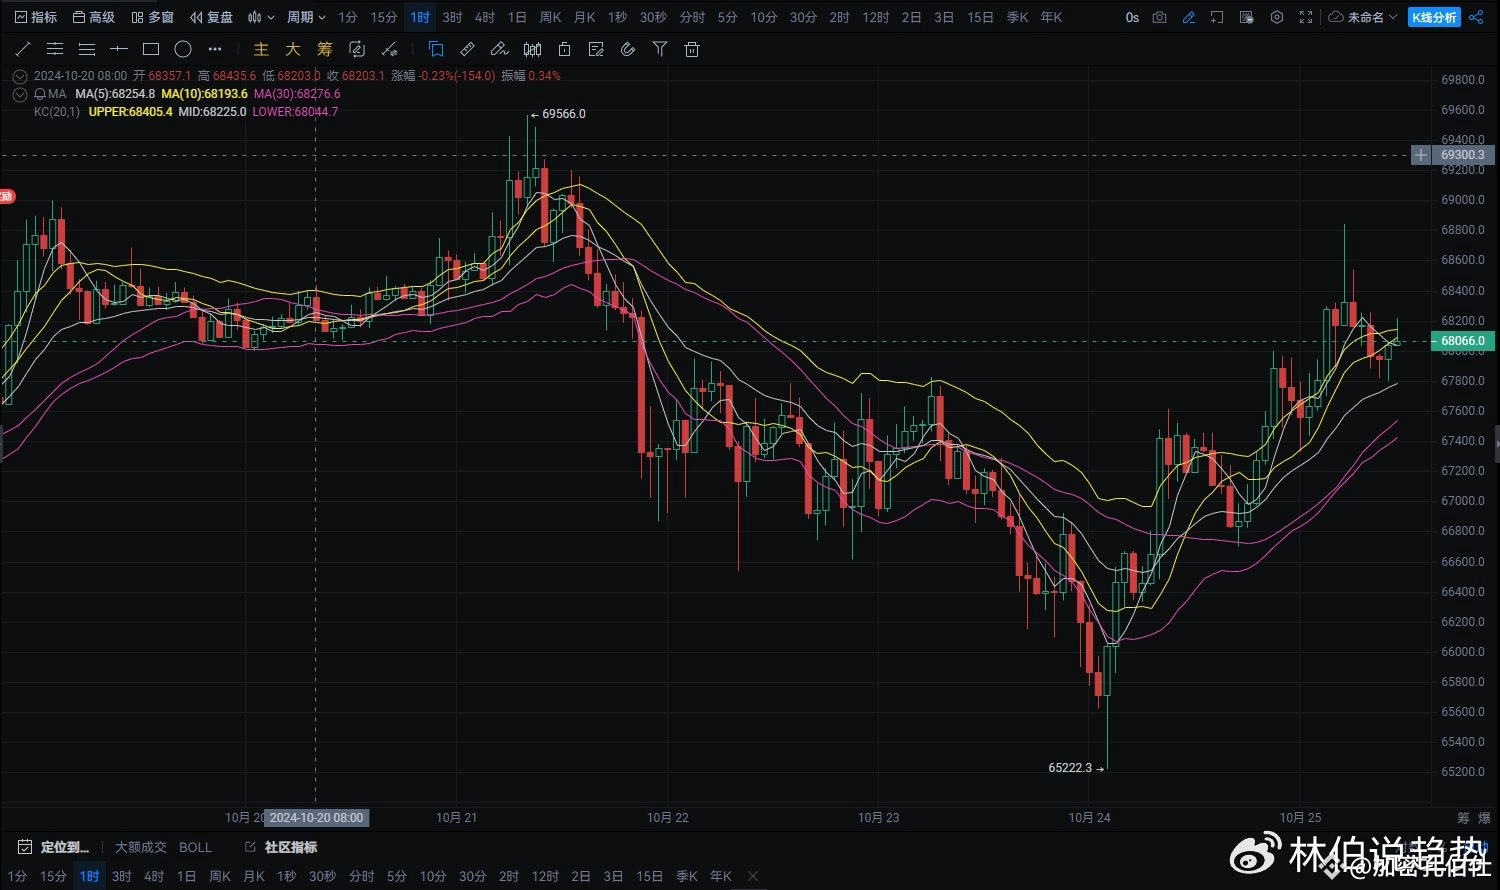1500x890 pixels.
Task: Switch to the 4时 timeframe in top bar
Action: [484, 17]
